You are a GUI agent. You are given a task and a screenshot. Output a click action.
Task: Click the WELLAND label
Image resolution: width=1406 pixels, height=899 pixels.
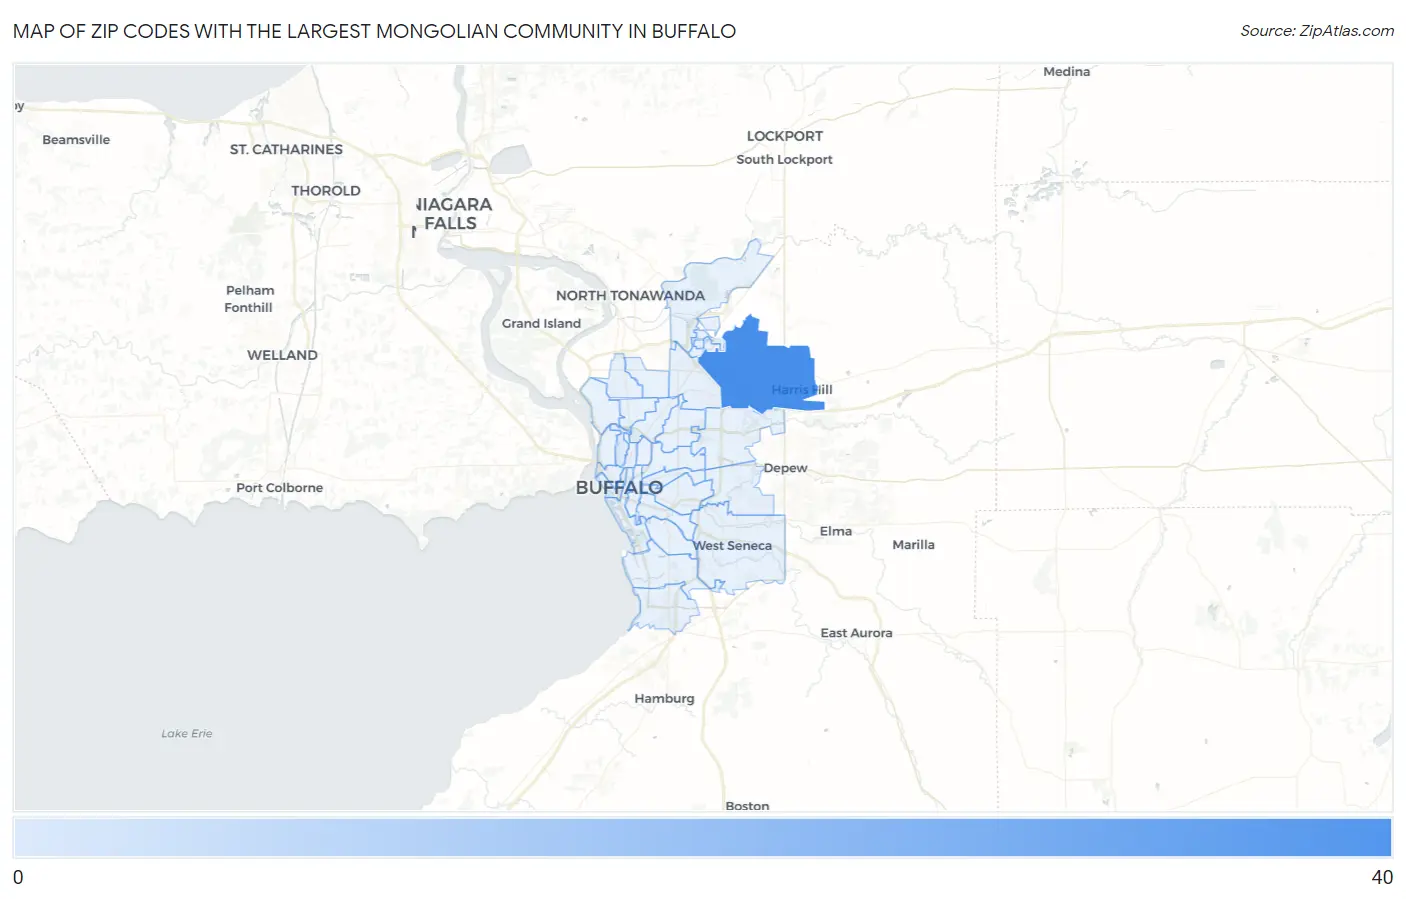coord(282,356)
